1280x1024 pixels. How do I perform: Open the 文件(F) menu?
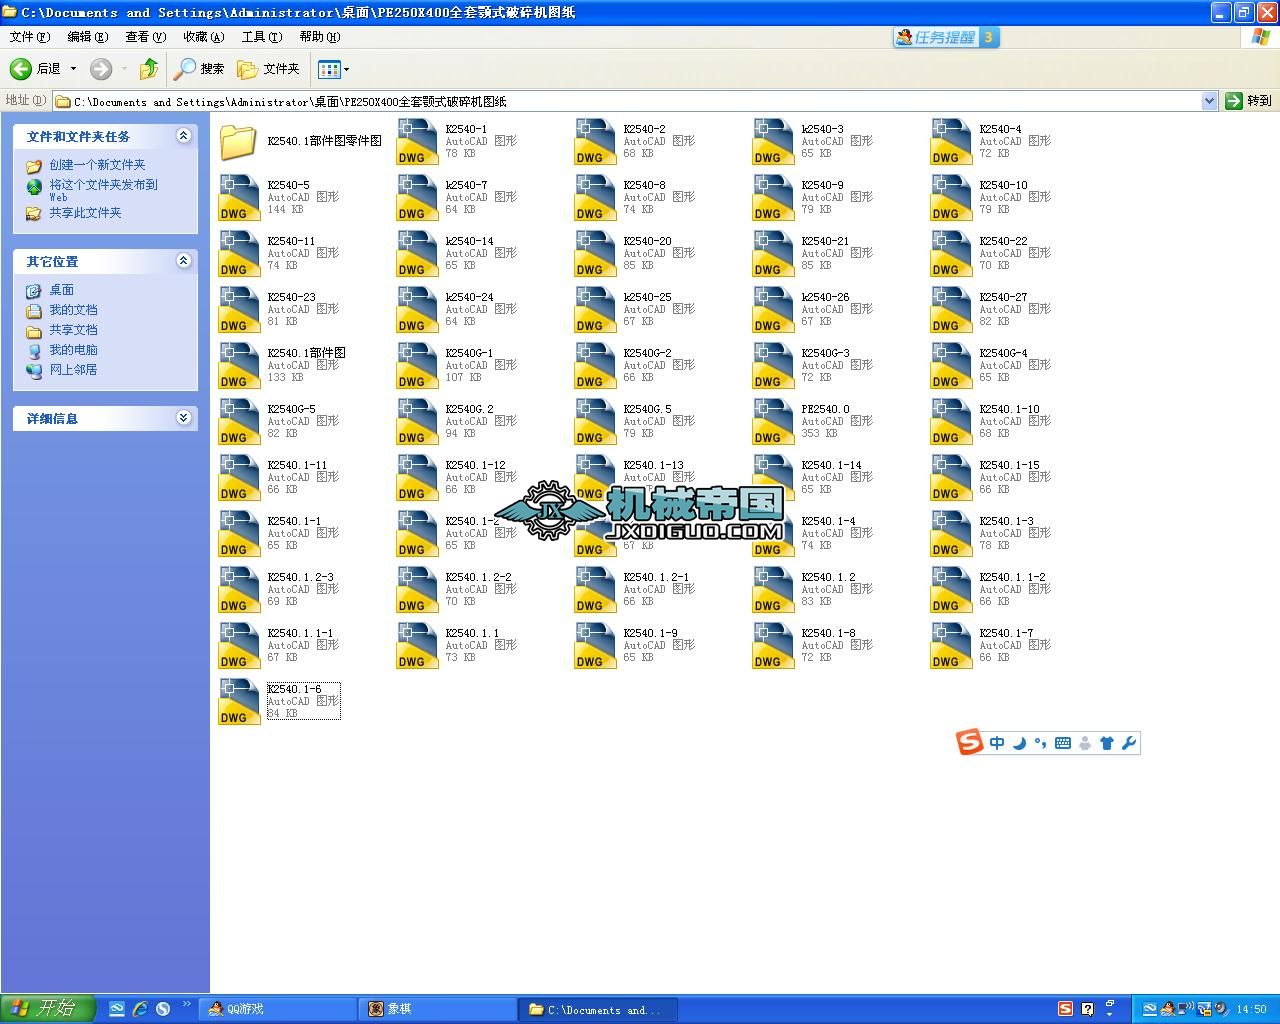29,37
